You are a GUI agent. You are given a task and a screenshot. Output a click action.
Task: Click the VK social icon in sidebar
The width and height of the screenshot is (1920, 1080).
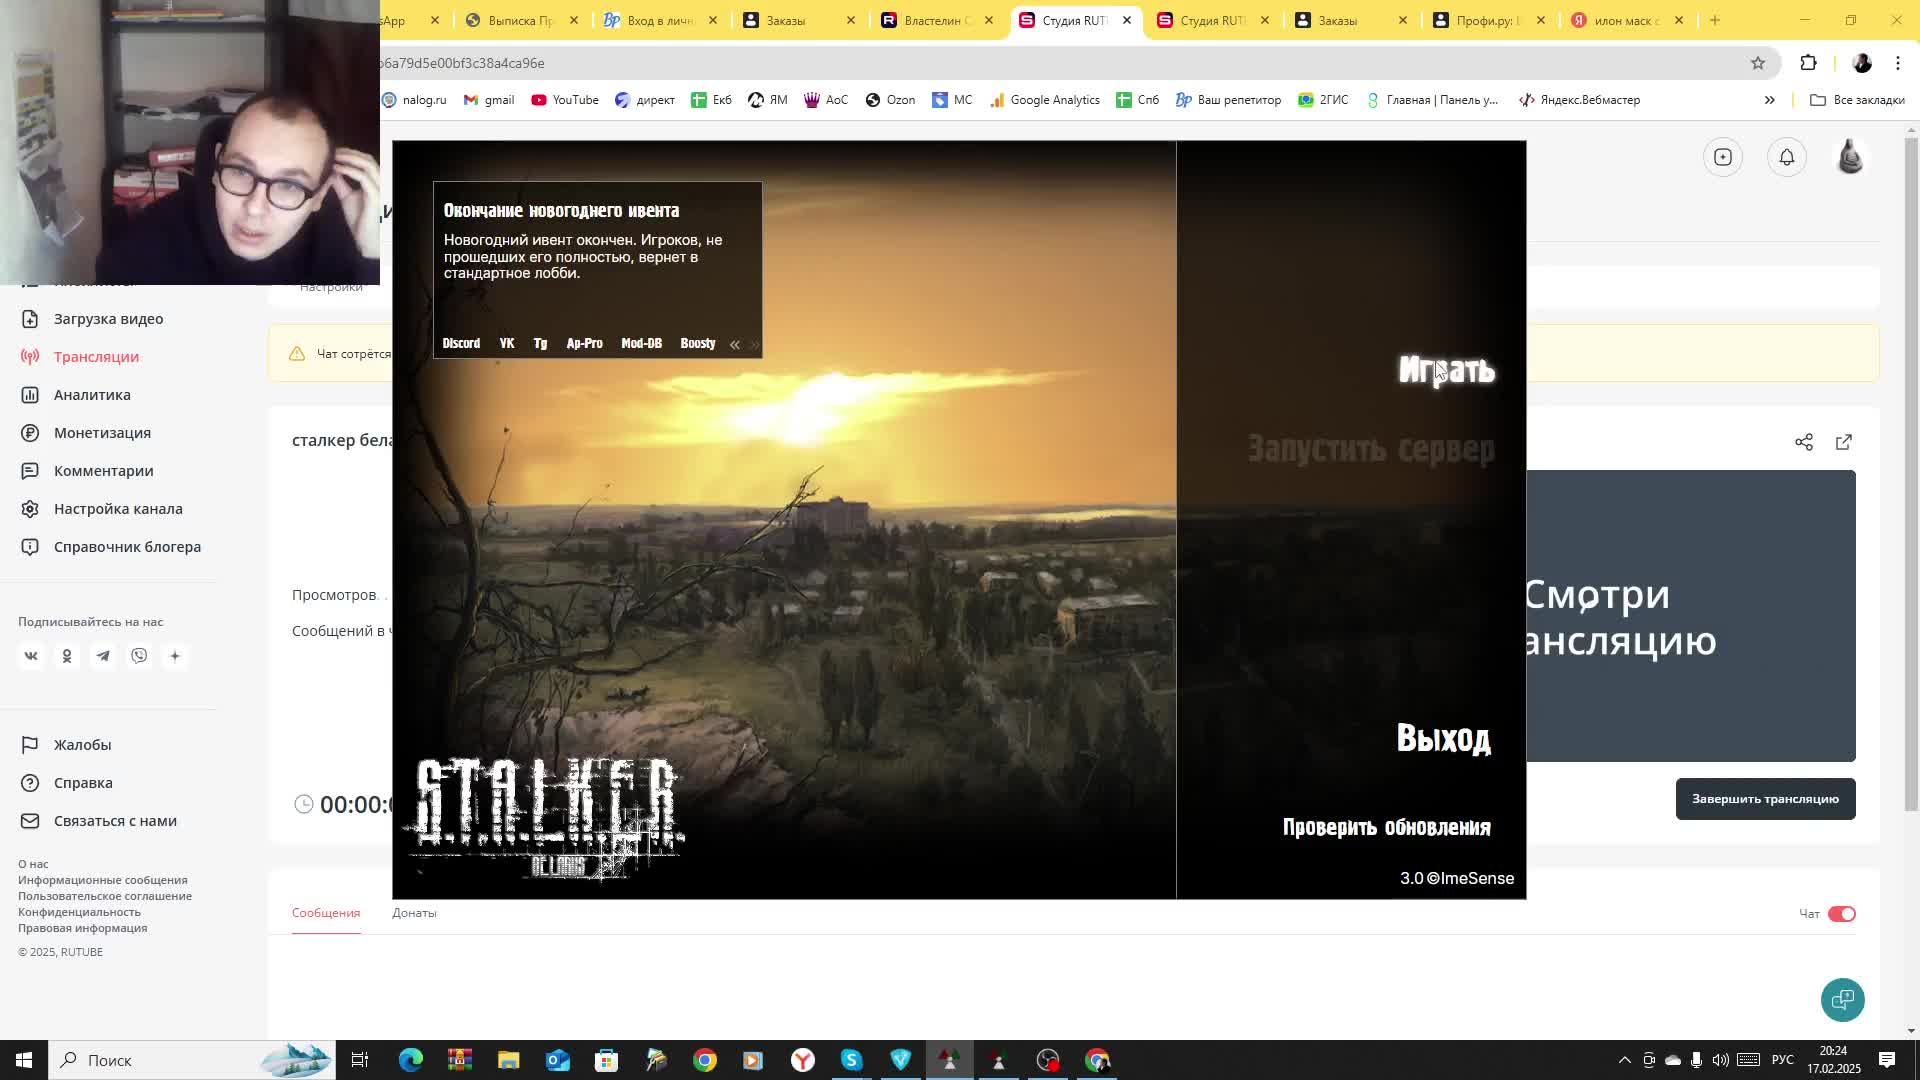coord(31,656)
